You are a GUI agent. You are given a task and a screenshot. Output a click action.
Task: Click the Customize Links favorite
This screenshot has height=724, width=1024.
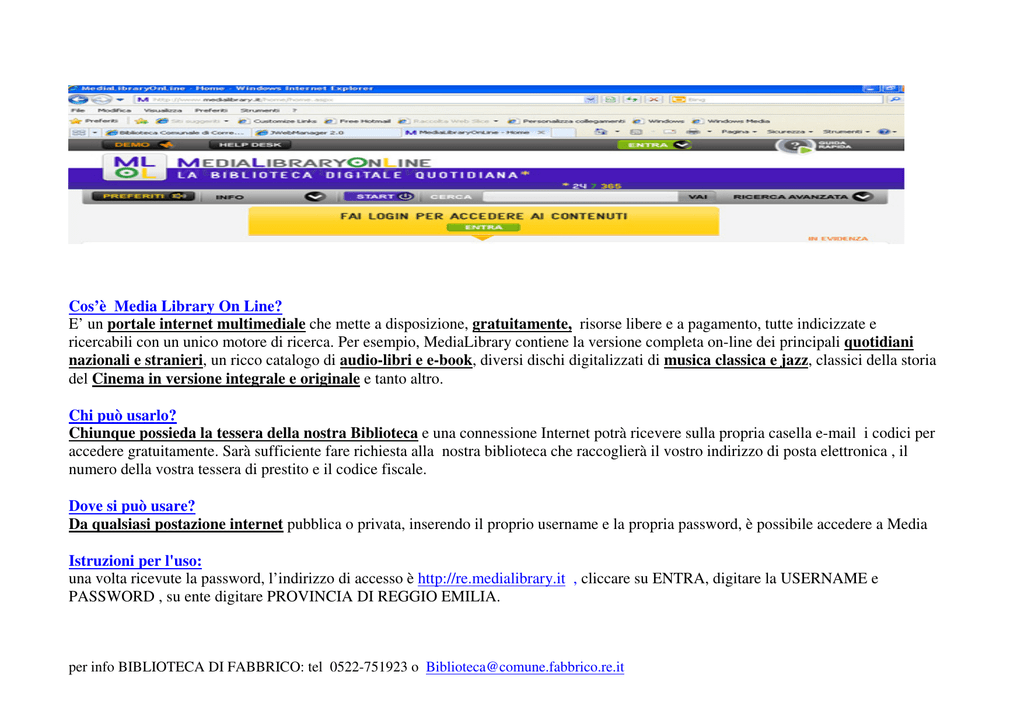click(278, 121)
